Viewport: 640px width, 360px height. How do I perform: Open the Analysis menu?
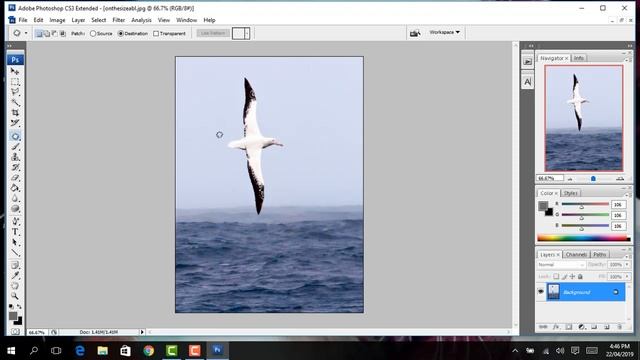coord(141,20)
